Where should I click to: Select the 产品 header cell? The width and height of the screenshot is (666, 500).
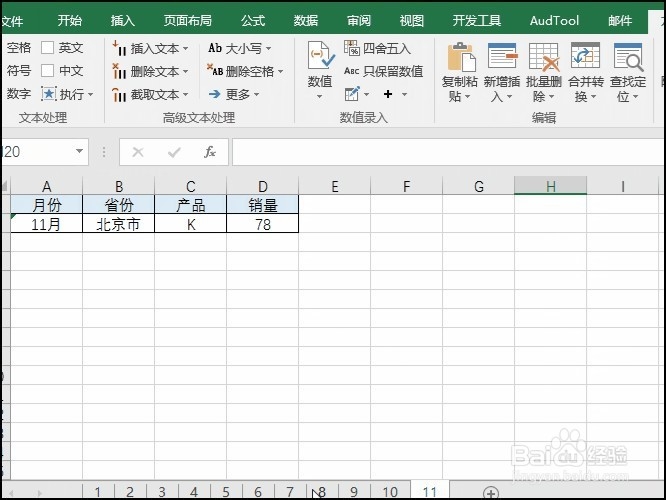[x=191, y=205]
